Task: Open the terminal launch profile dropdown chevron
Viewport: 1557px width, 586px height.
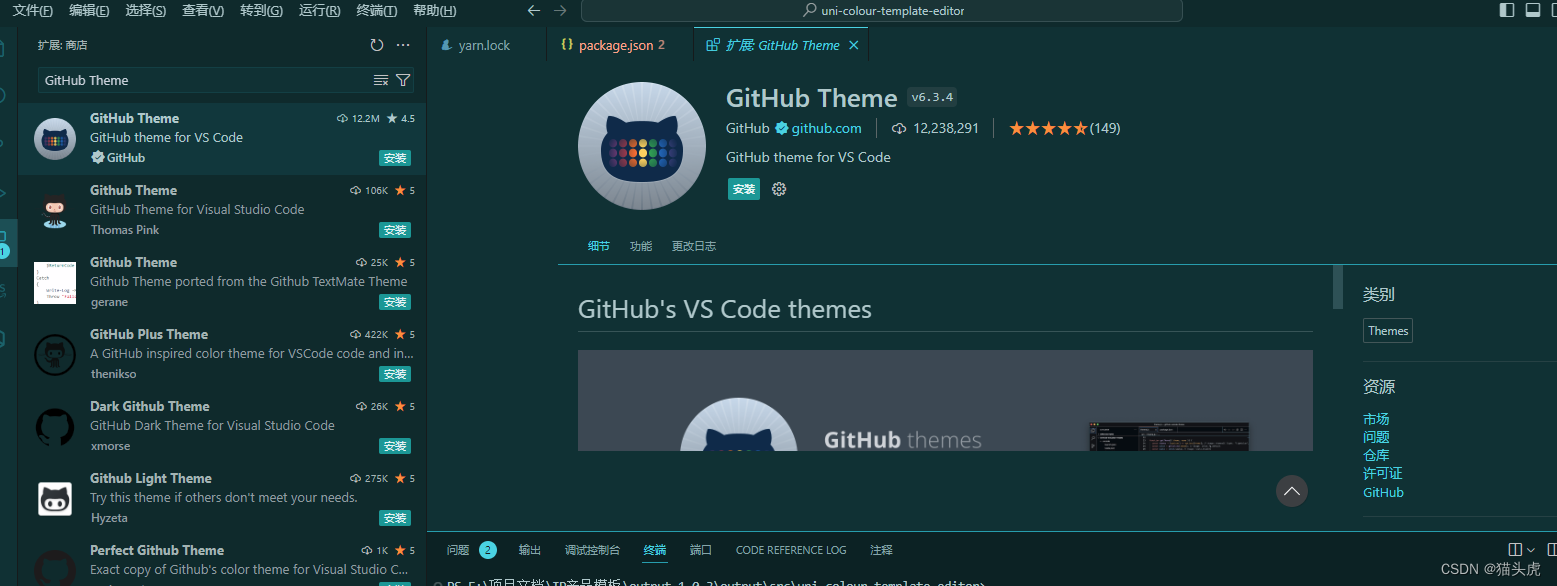Action: pyautogui.click(x=1530, y=549)
